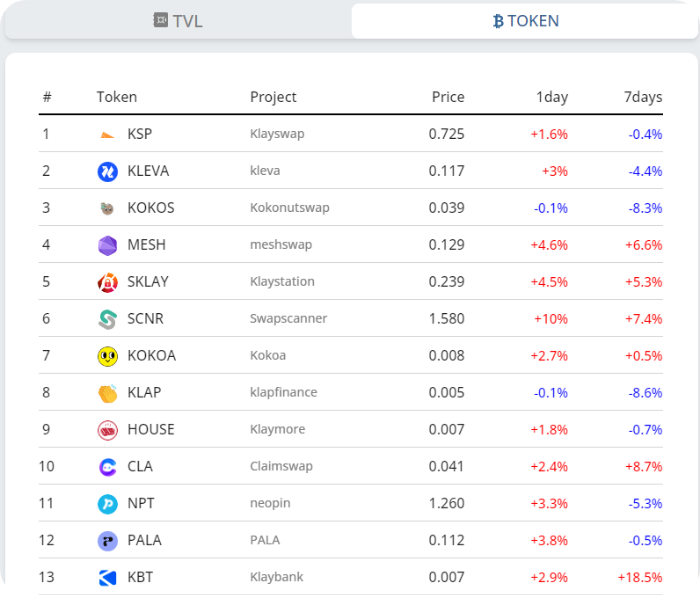The image size is (700, 595).
Task: Click the KLEVA token logo icon
Action: pos(107,171)
